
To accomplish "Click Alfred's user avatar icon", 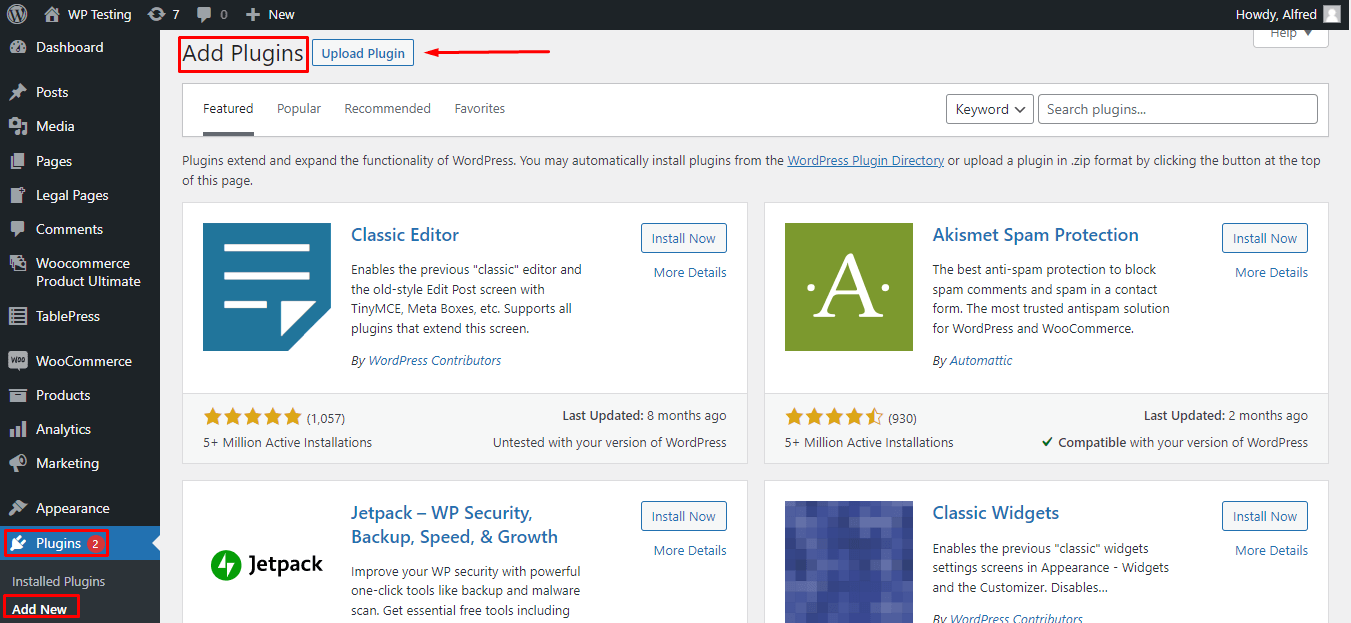I will coord(1331,14).
